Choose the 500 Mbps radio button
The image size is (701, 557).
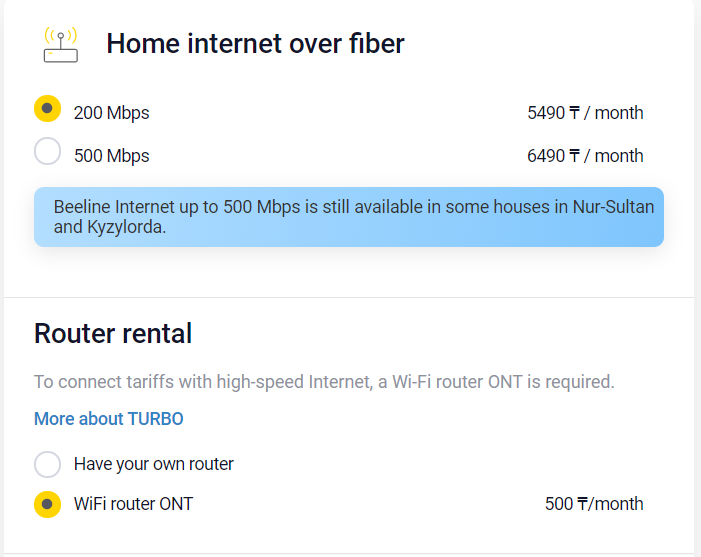[47, 152]
